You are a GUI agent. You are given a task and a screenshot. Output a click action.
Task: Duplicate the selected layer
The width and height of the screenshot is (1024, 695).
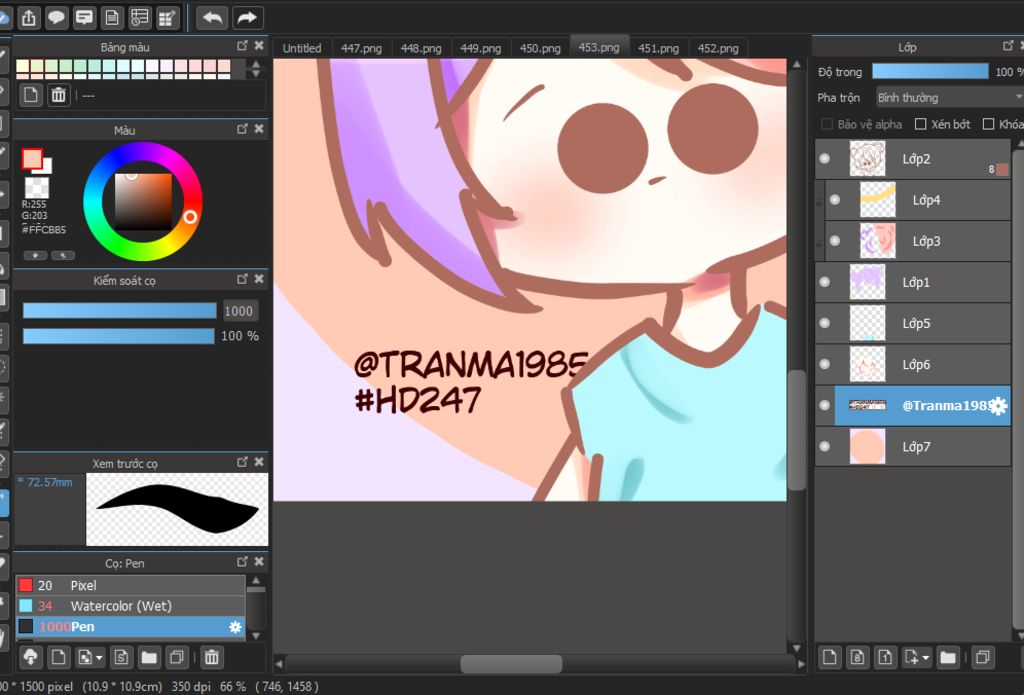click(982, 656)
